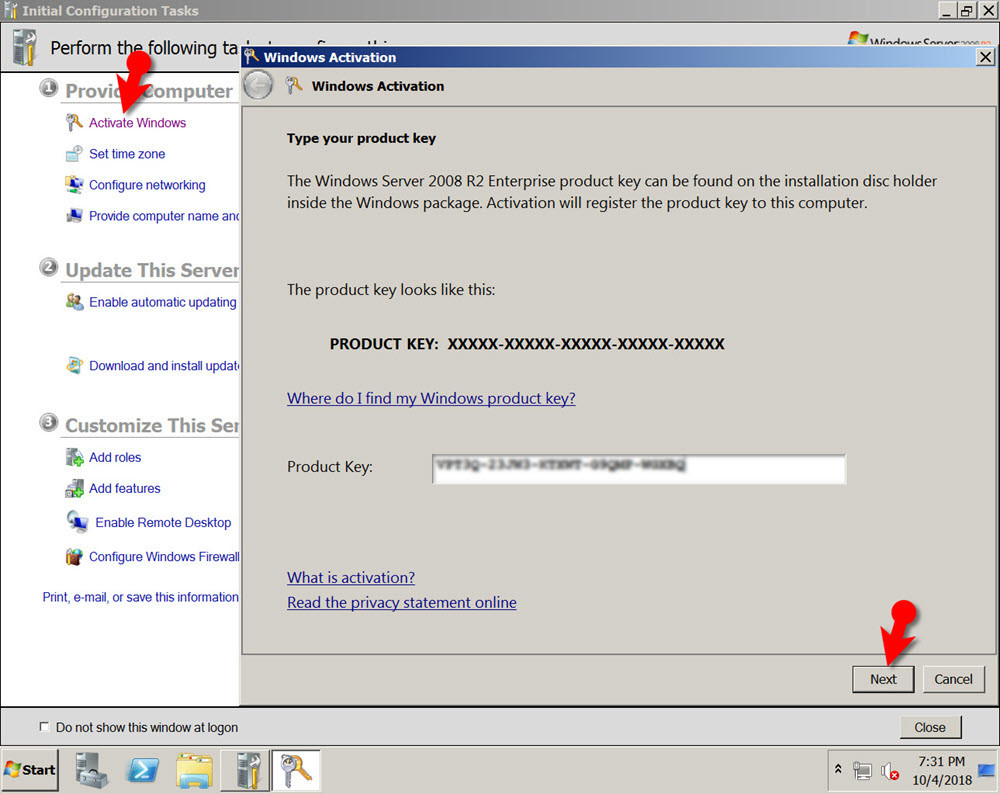1000x794 pixels.
Task: Select Windows Activation keys taskbar item
Action: [295, 769]
